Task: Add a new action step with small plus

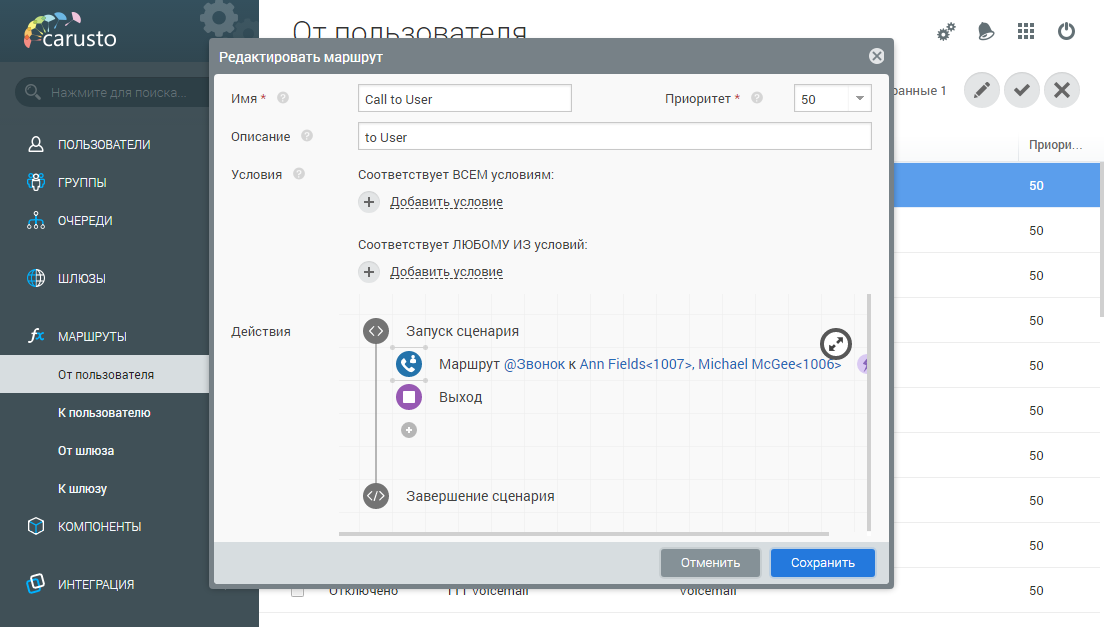Action: (409, 430)
